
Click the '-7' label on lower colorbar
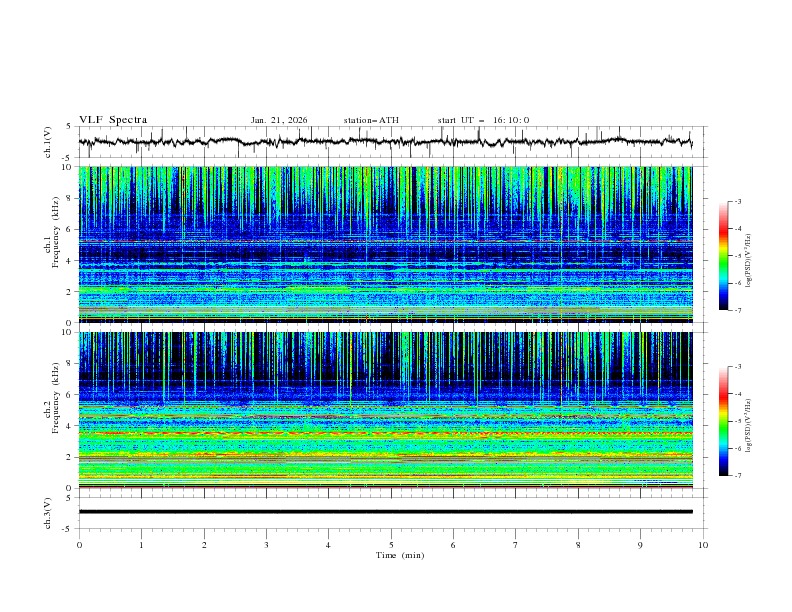(x=737, y=476)
